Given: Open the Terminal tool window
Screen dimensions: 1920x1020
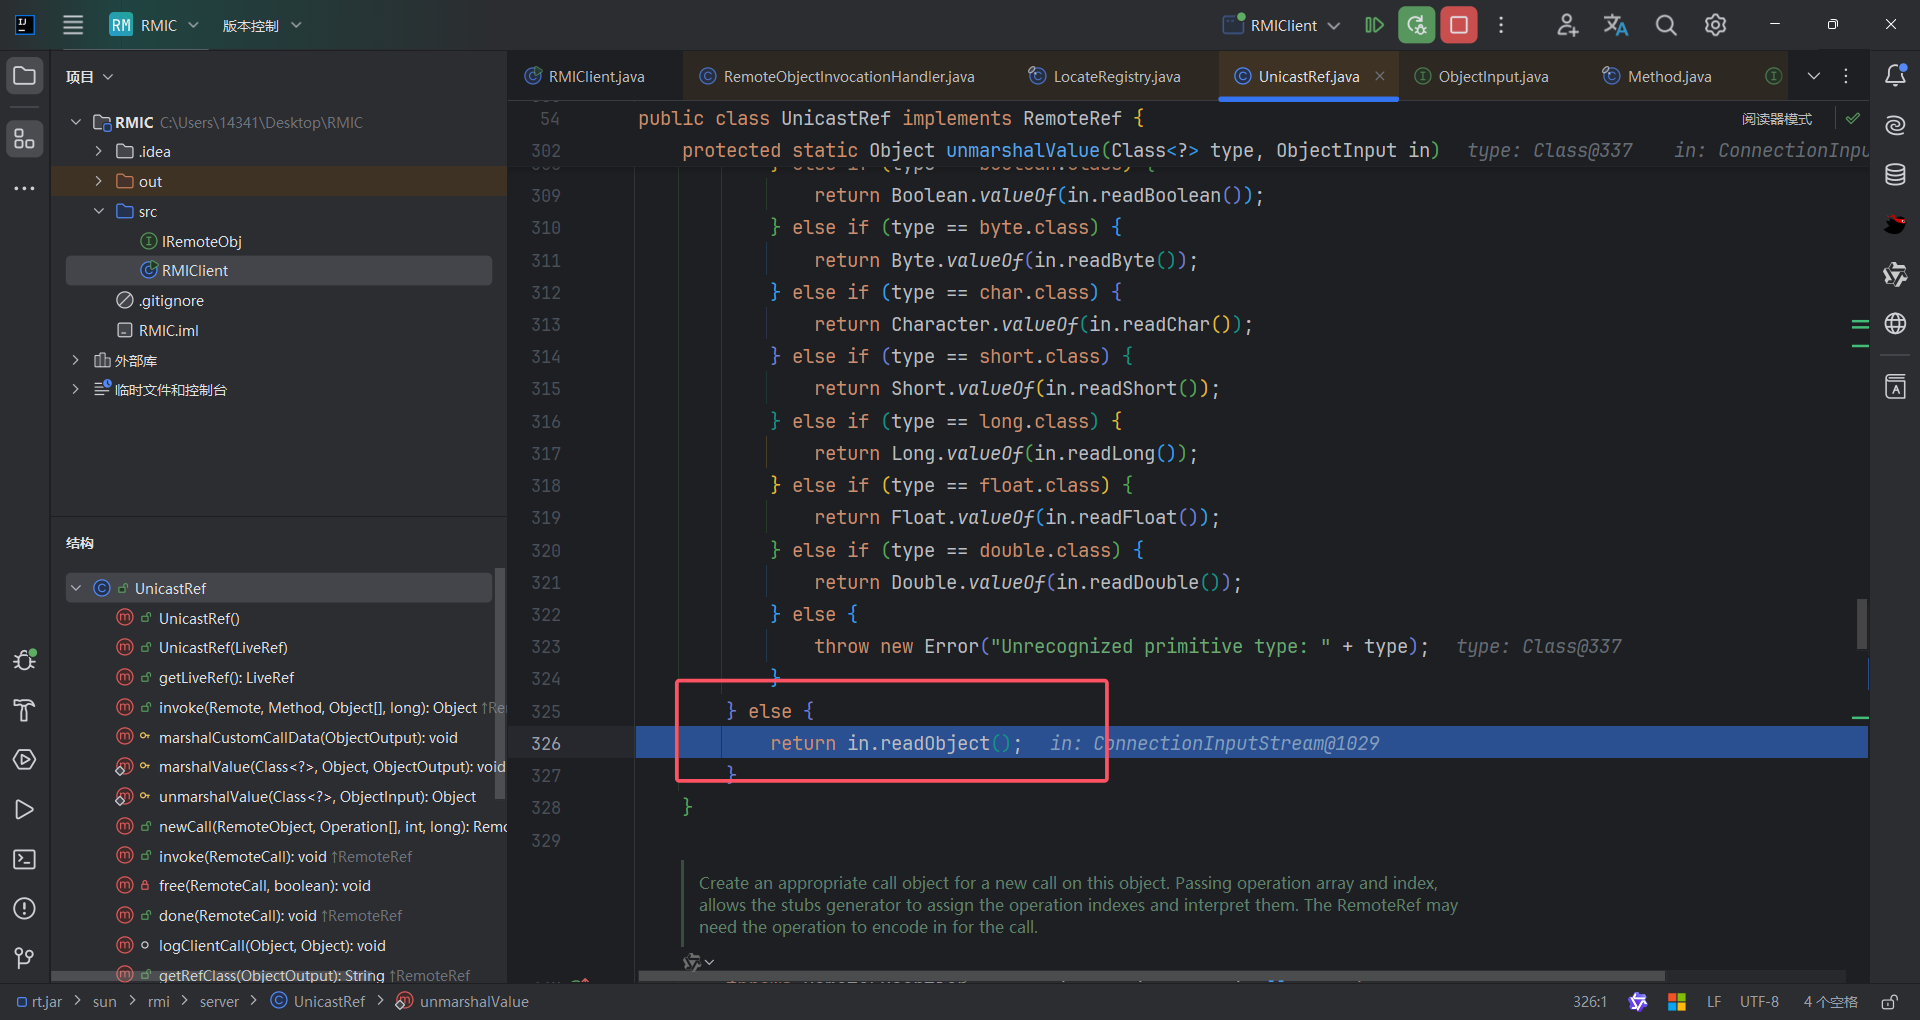Looking at the screenshot, I should click(x=24, y=859).
